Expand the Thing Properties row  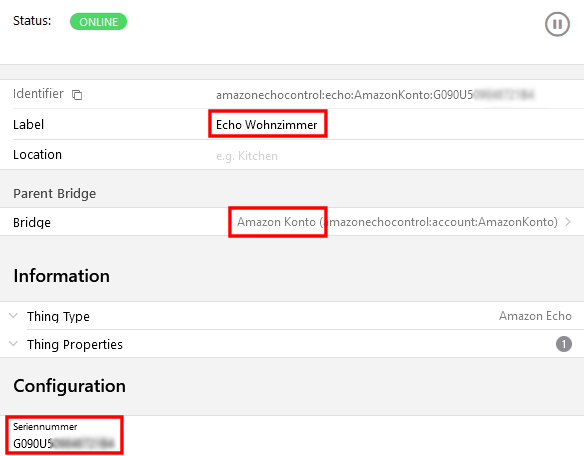(x=292, y=344)
